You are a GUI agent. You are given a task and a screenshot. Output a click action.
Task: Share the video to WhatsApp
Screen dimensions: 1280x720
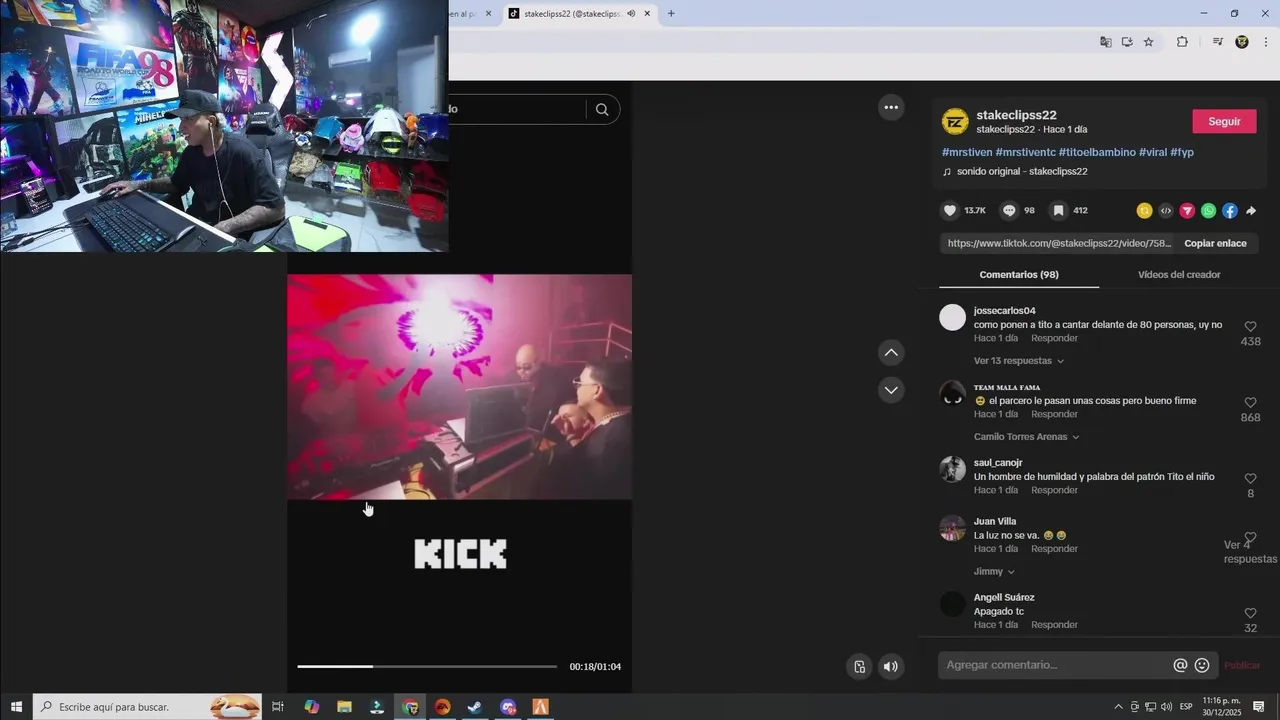(x=1209, y=211)
